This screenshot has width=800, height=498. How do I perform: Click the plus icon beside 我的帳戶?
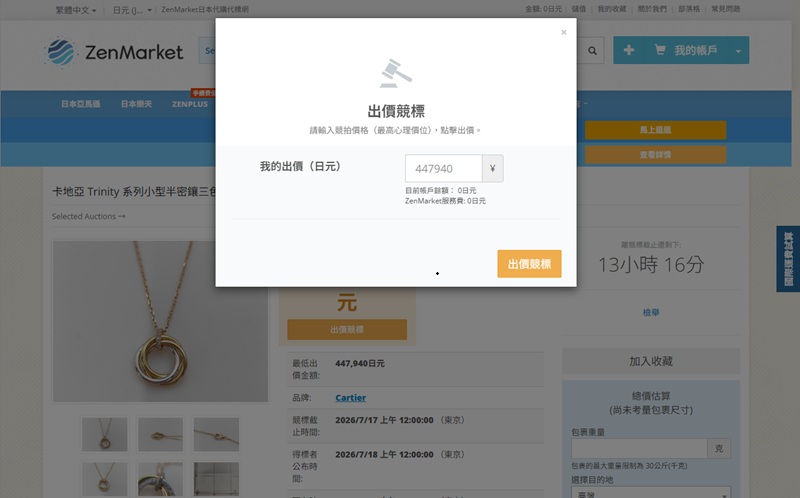(x=629, y=50)
